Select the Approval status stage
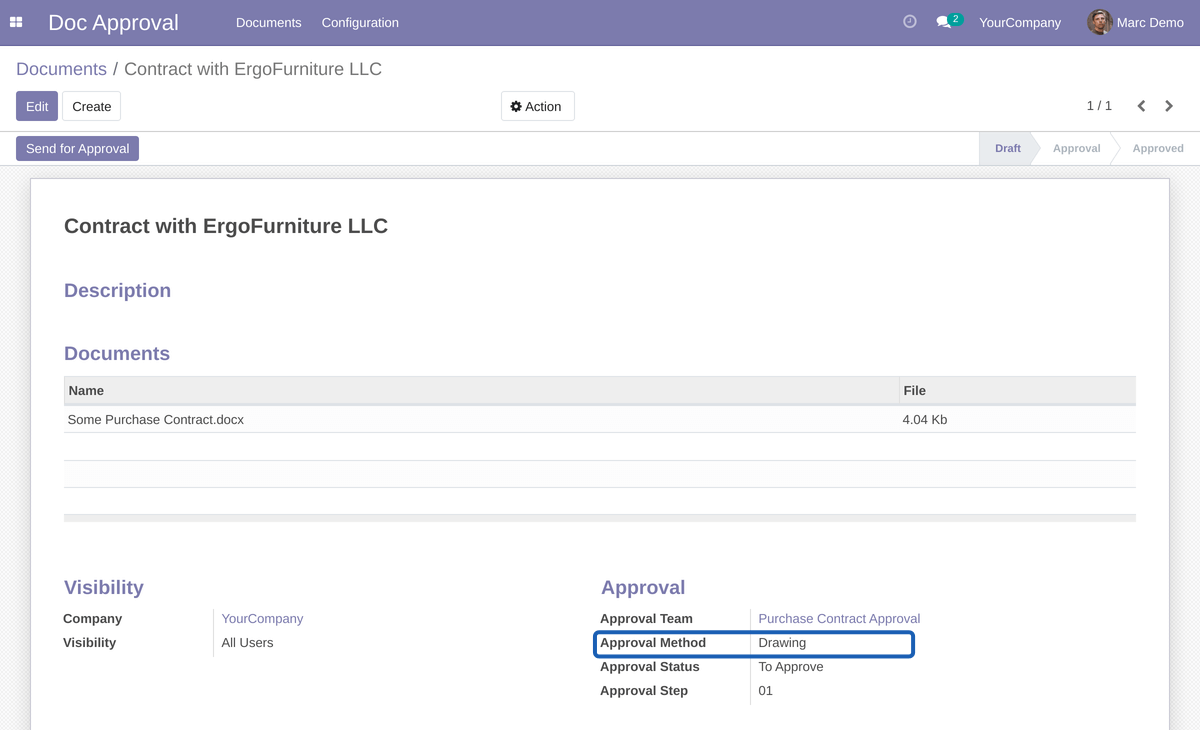 (1076, 148)
